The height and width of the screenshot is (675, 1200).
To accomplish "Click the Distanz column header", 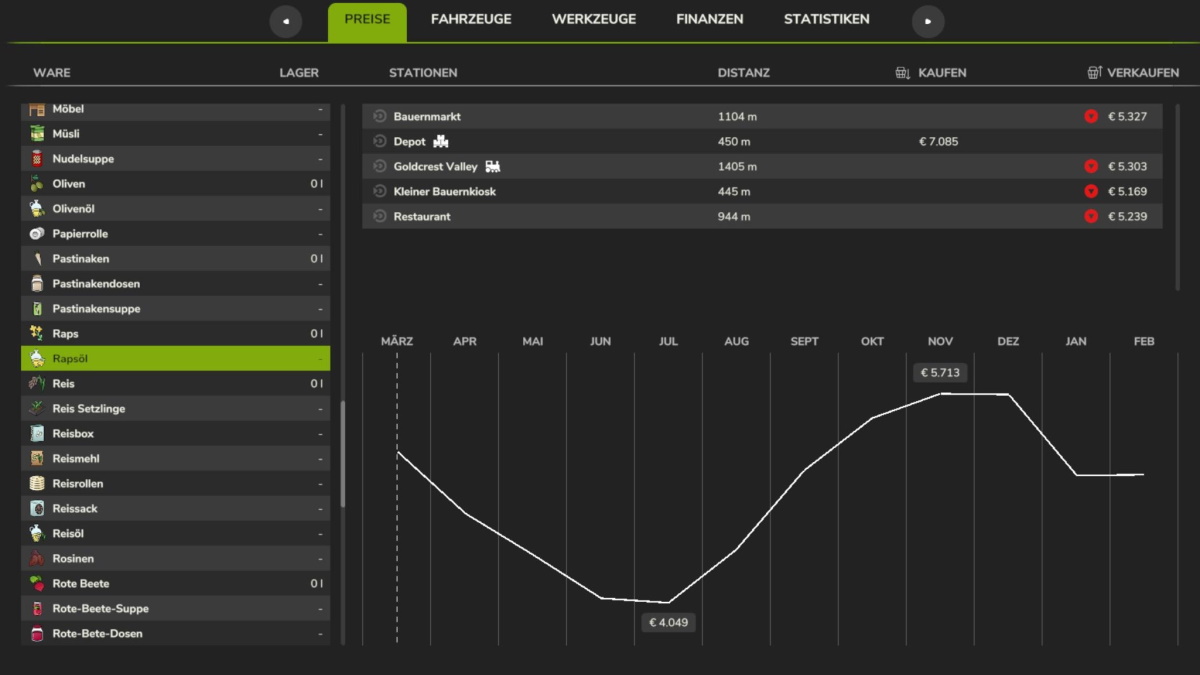I will [744, 73].
